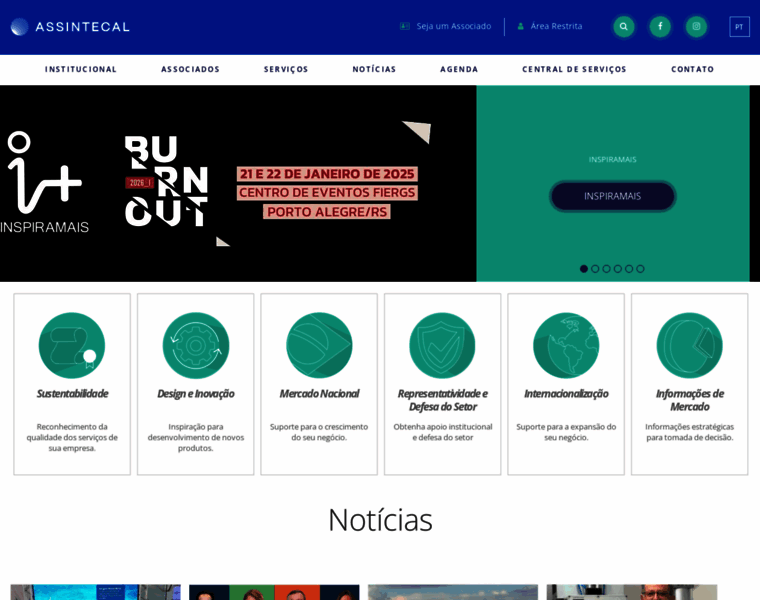Click text 'Suporte para a expansão do seu negócio'
Screen dimensions: 760x600
(x=566, y=432)
